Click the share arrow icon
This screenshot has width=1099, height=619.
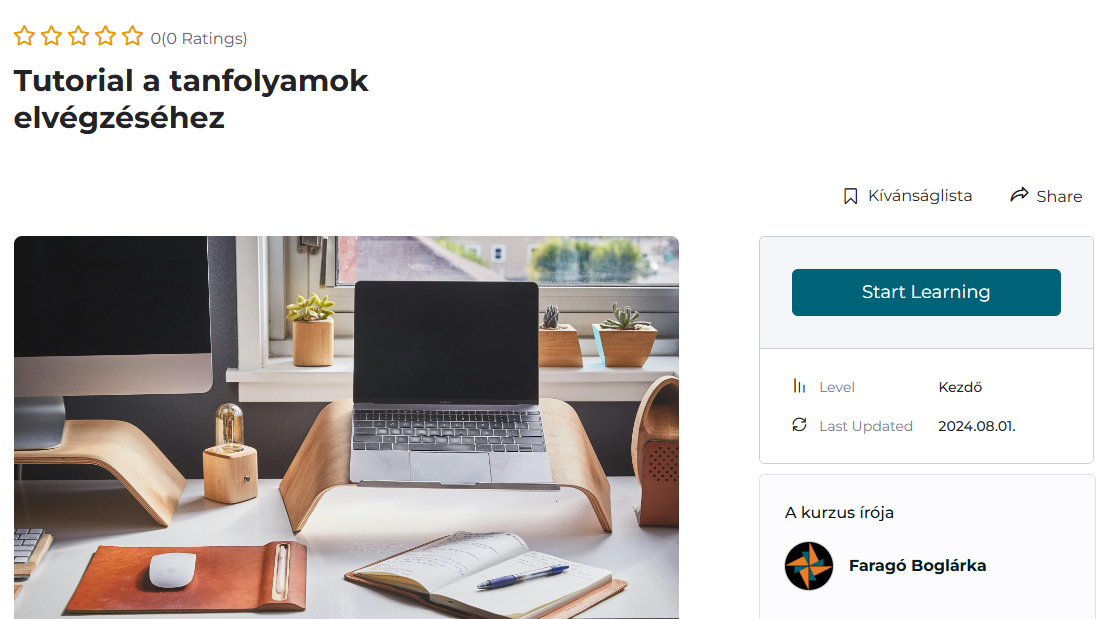coord(1019,195)
